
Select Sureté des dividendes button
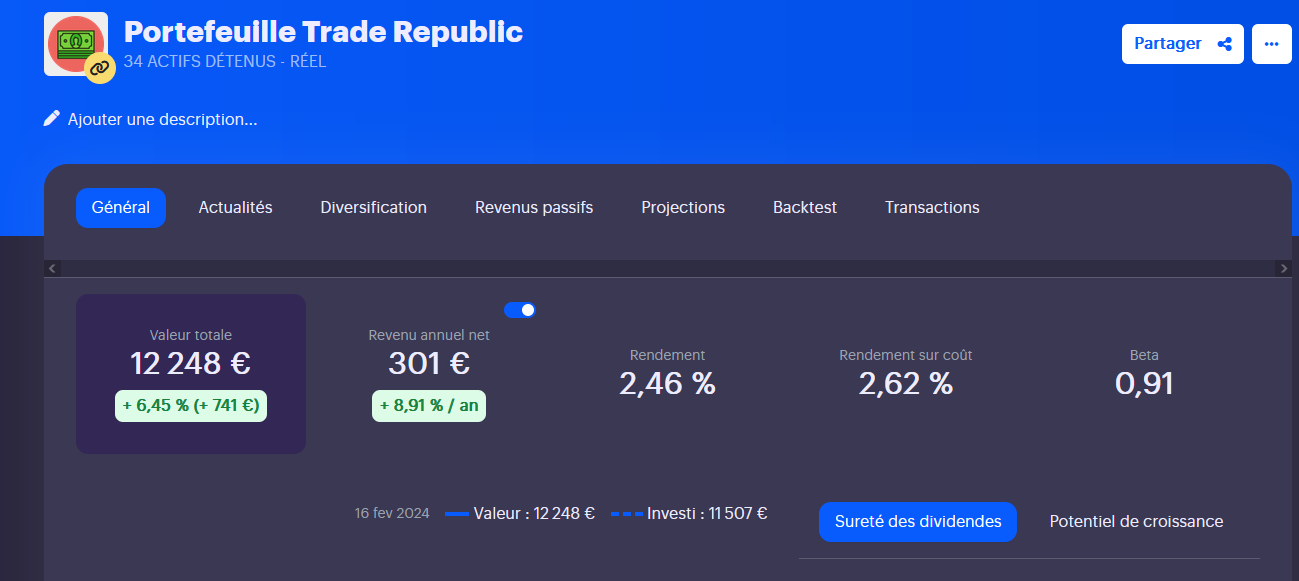(x=918, y=522)
